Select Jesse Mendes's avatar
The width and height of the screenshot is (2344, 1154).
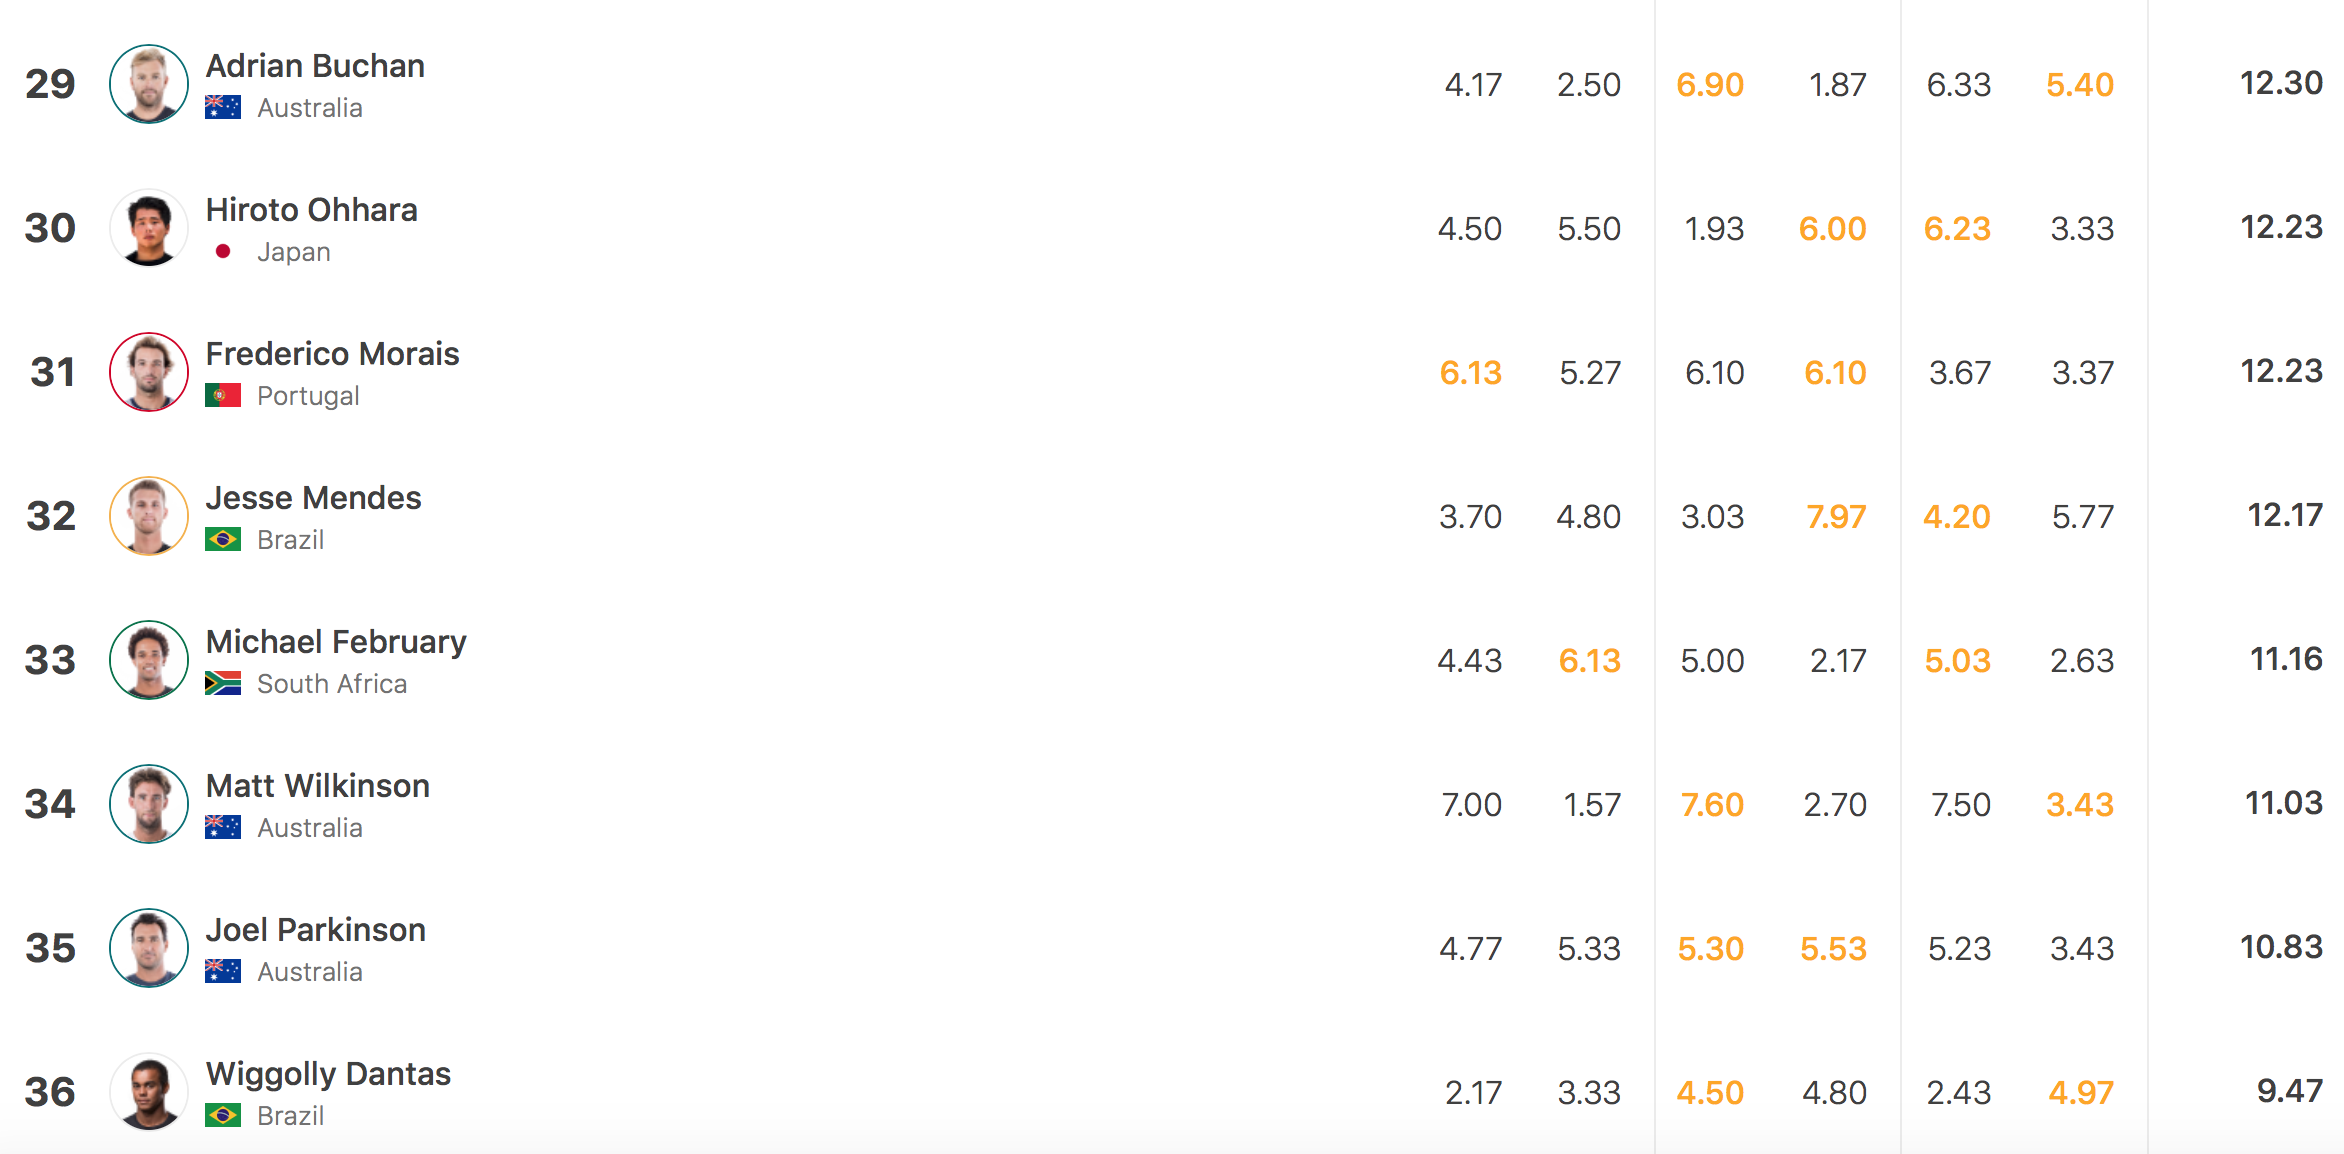(x=148, y=516)
